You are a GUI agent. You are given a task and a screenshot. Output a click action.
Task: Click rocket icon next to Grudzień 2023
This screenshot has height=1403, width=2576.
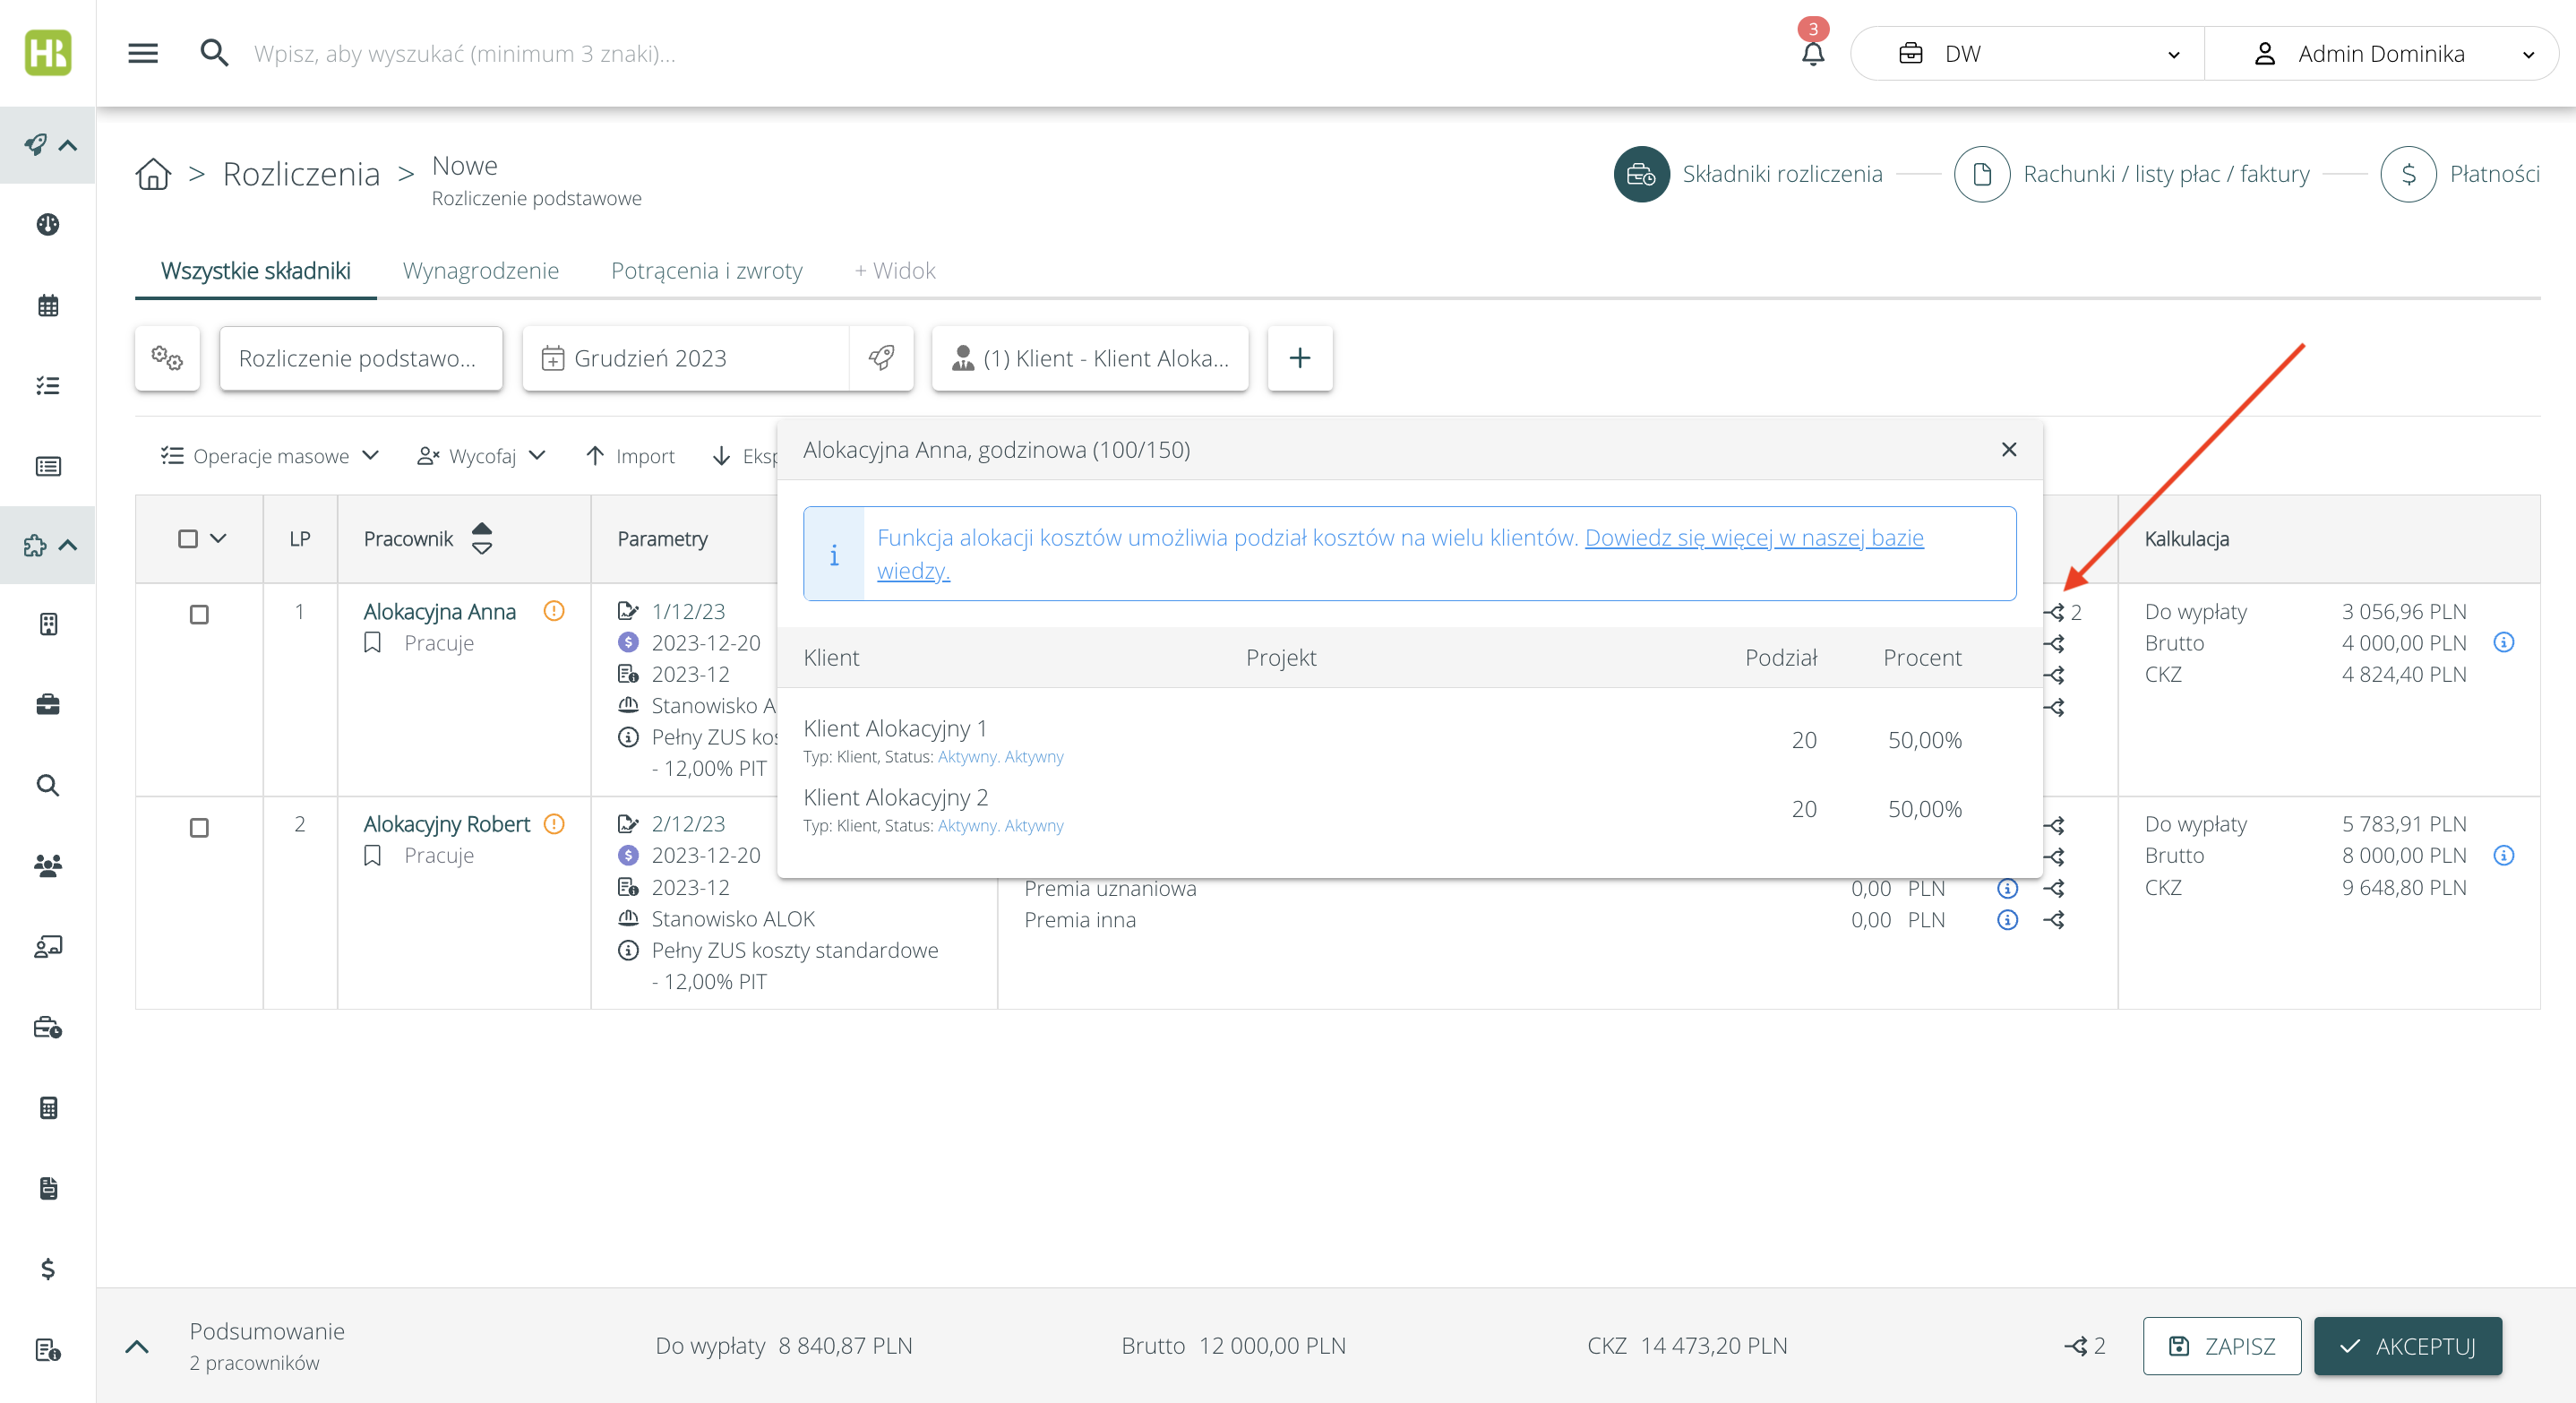[x=881, y=358]
